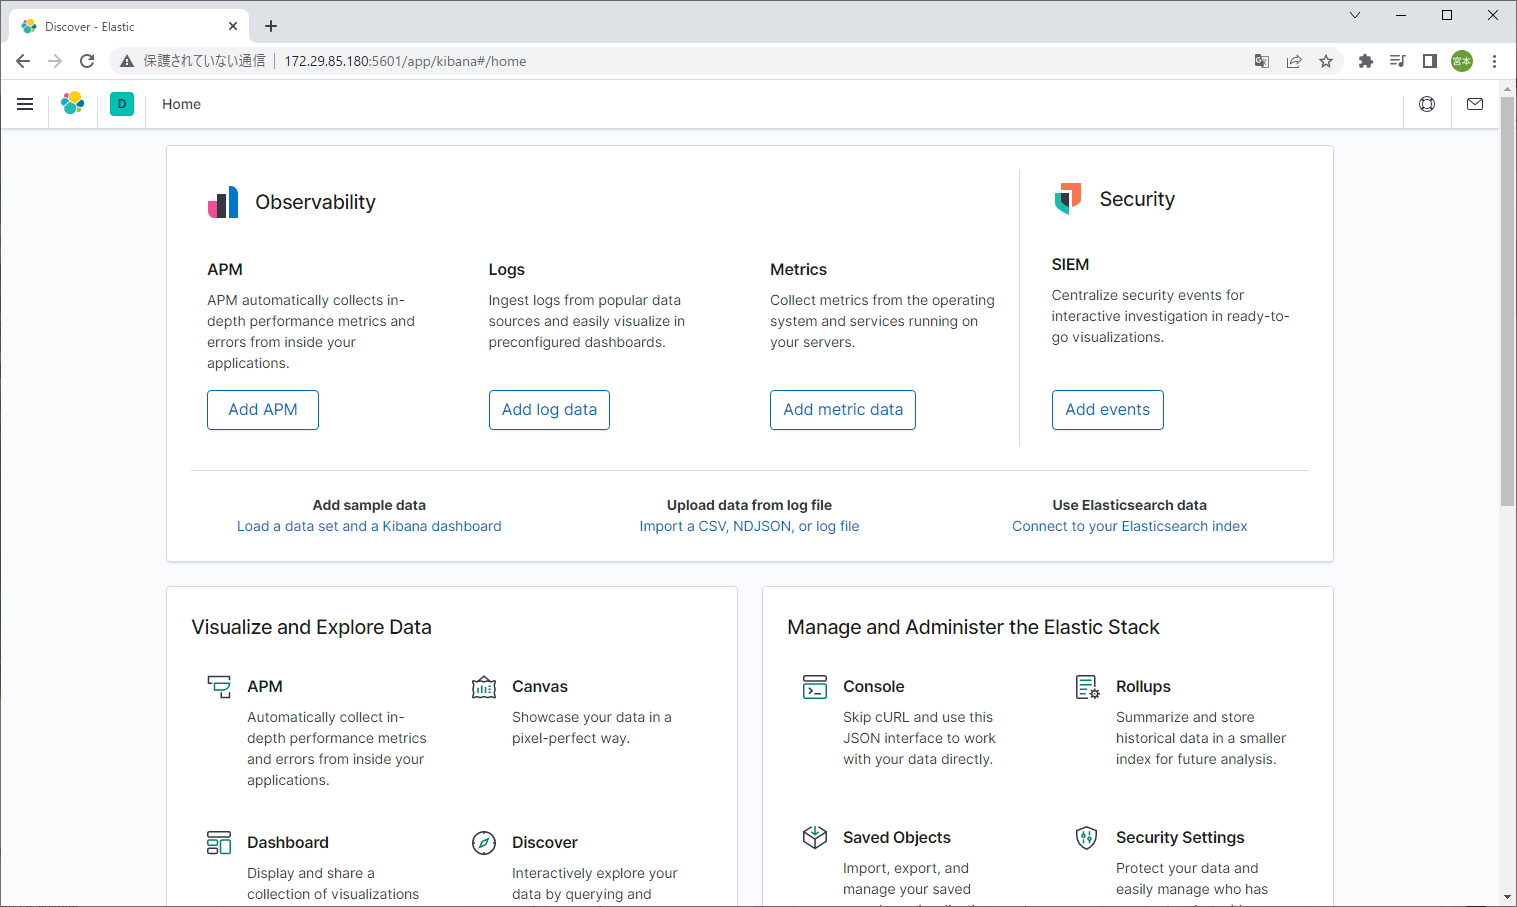The height and width of the screenshot is (907, 1517).
Task: Open the green D space selector
Action: 122,104
